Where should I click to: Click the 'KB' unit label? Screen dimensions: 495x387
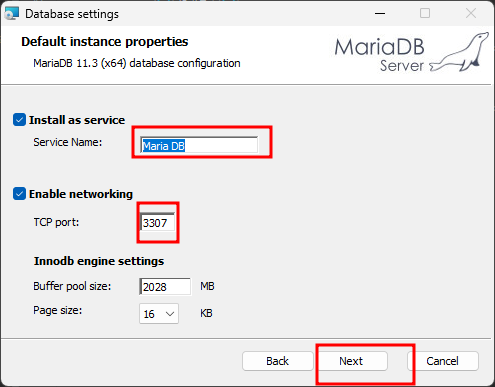[206, 313]
